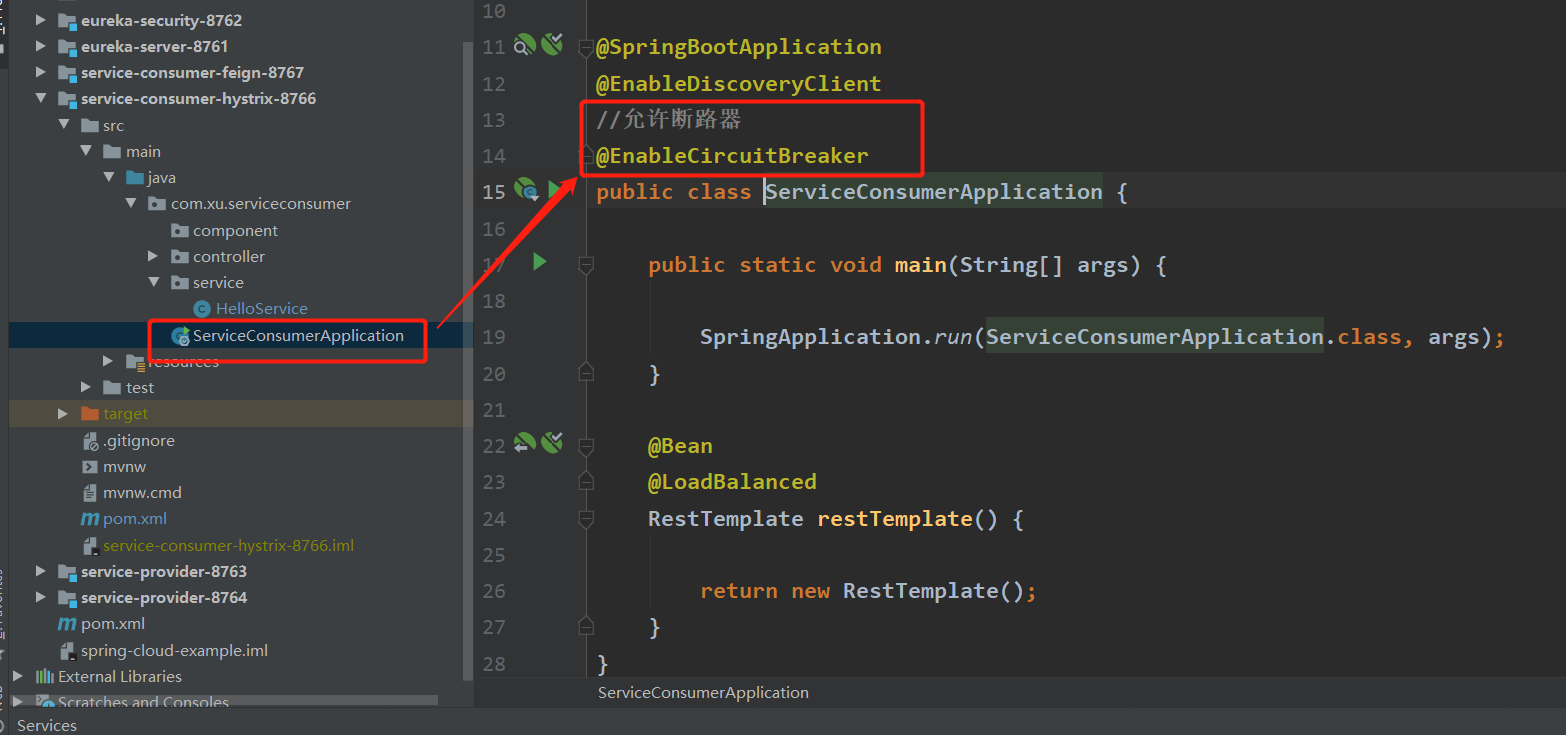The width and height of the screenshot is (1566, 735).
Task: Click the ServiceConsumerApplication run-class icon
Action: coord(180,335)
